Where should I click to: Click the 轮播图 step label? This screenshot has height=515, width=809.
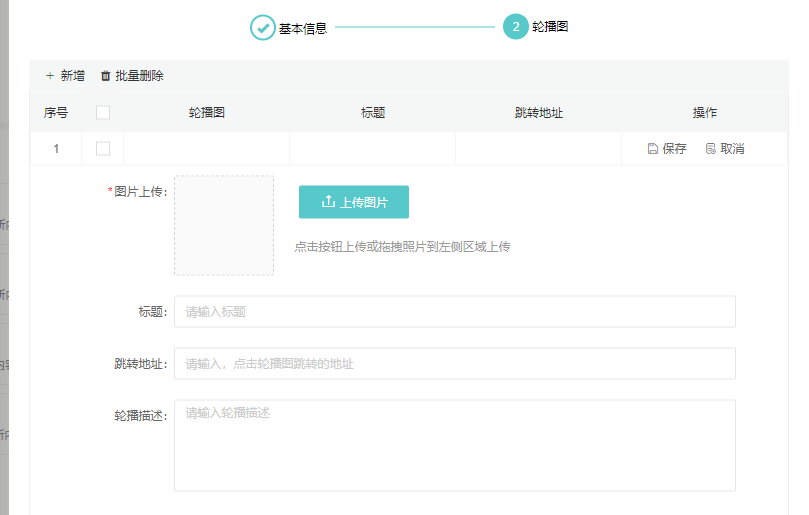coord(550,27)
